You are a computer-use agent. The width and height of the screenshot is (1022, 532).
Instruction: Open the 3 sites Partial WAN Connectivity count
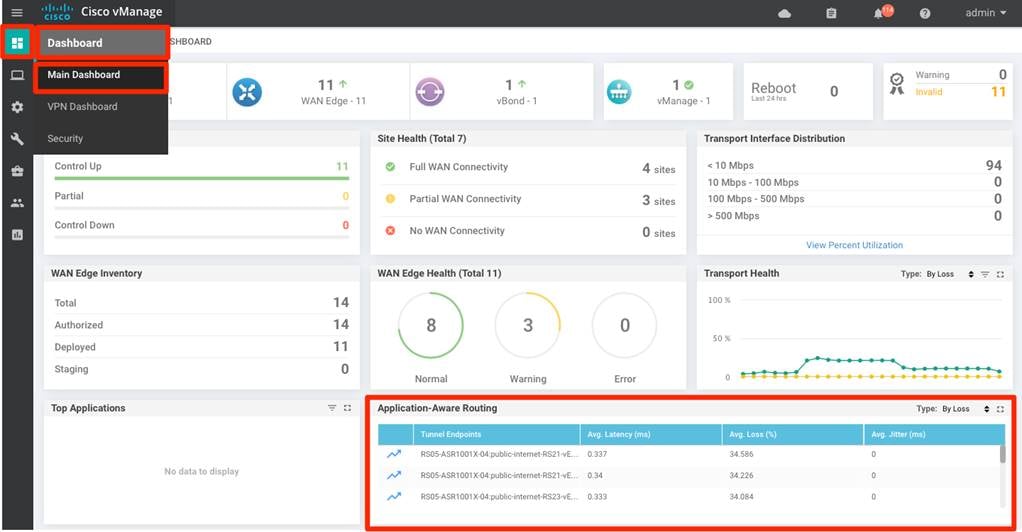[658, 200]
